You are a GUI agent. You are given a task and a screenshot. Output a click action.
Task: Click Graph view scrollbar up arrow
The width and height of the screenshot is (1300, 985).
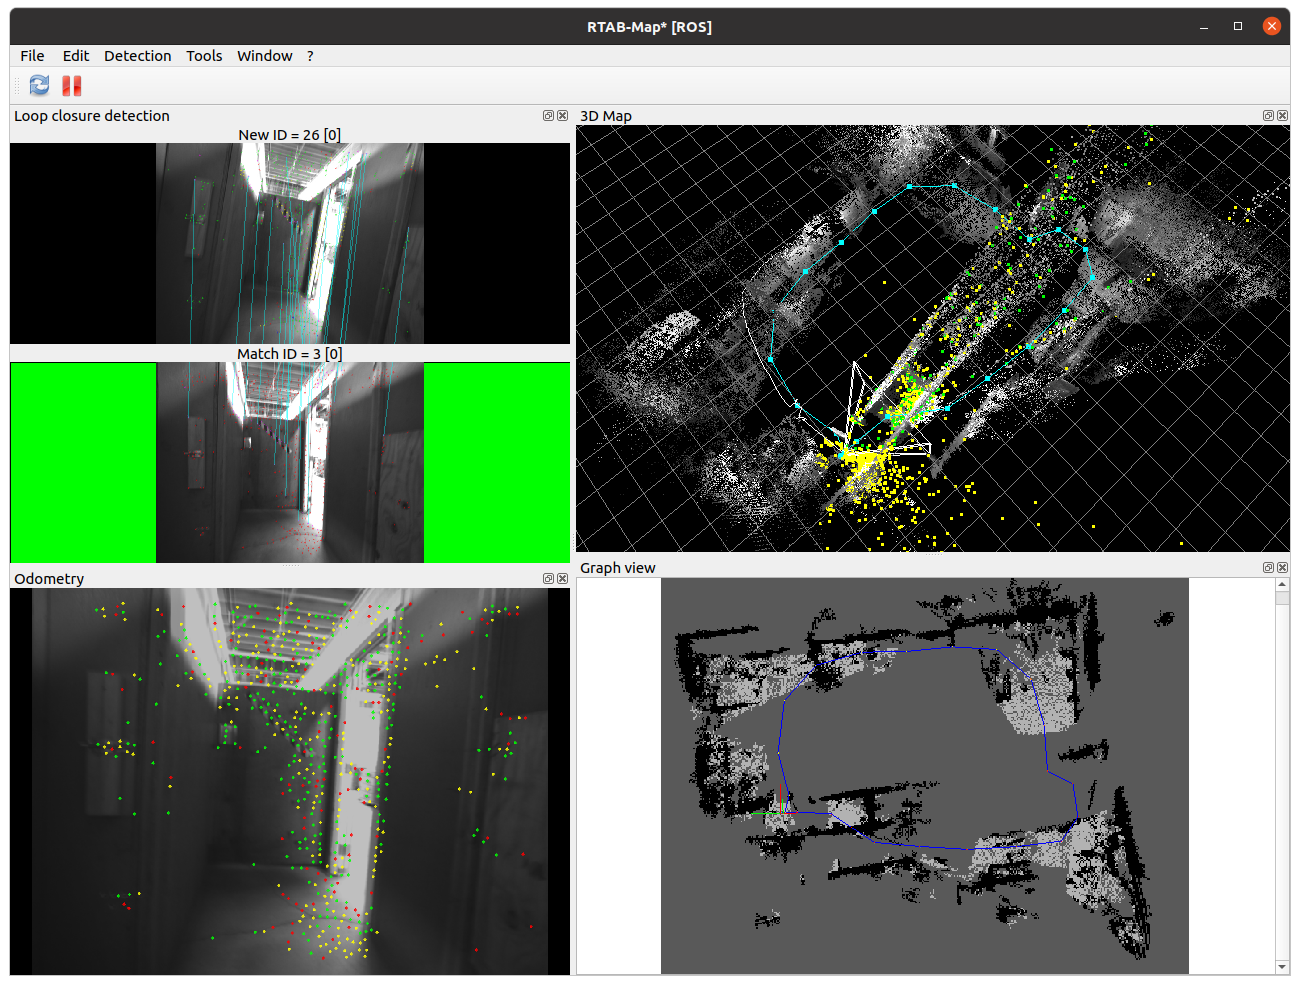coord(1282,585)
